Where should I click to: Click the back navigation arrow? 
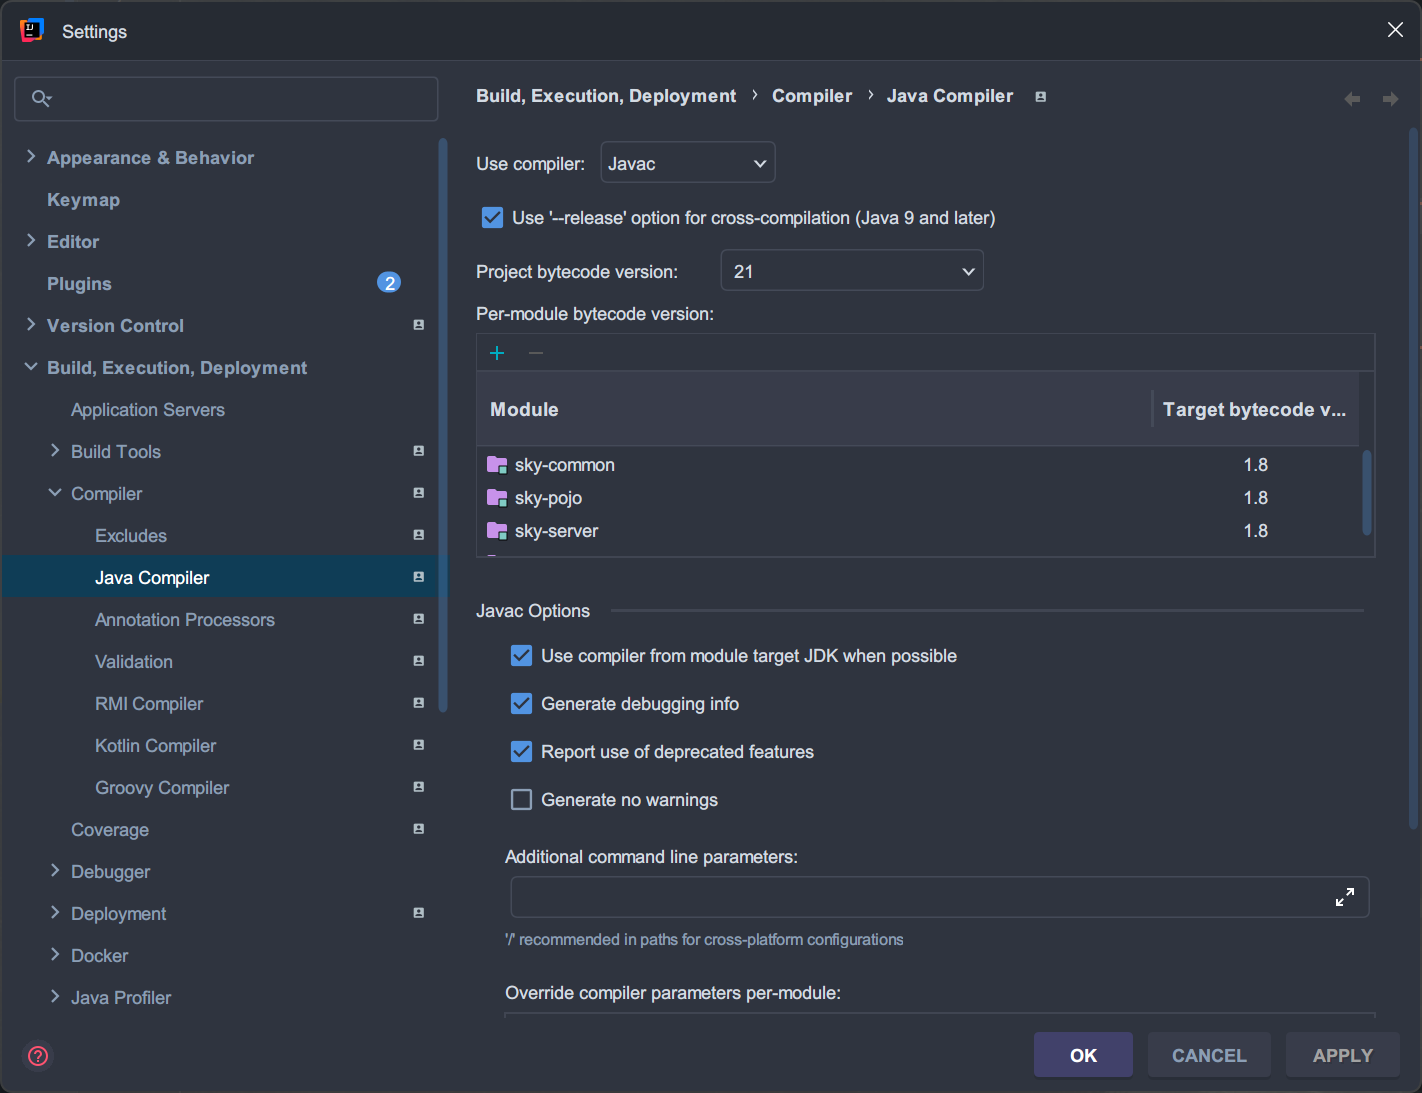pos(1352,98)
